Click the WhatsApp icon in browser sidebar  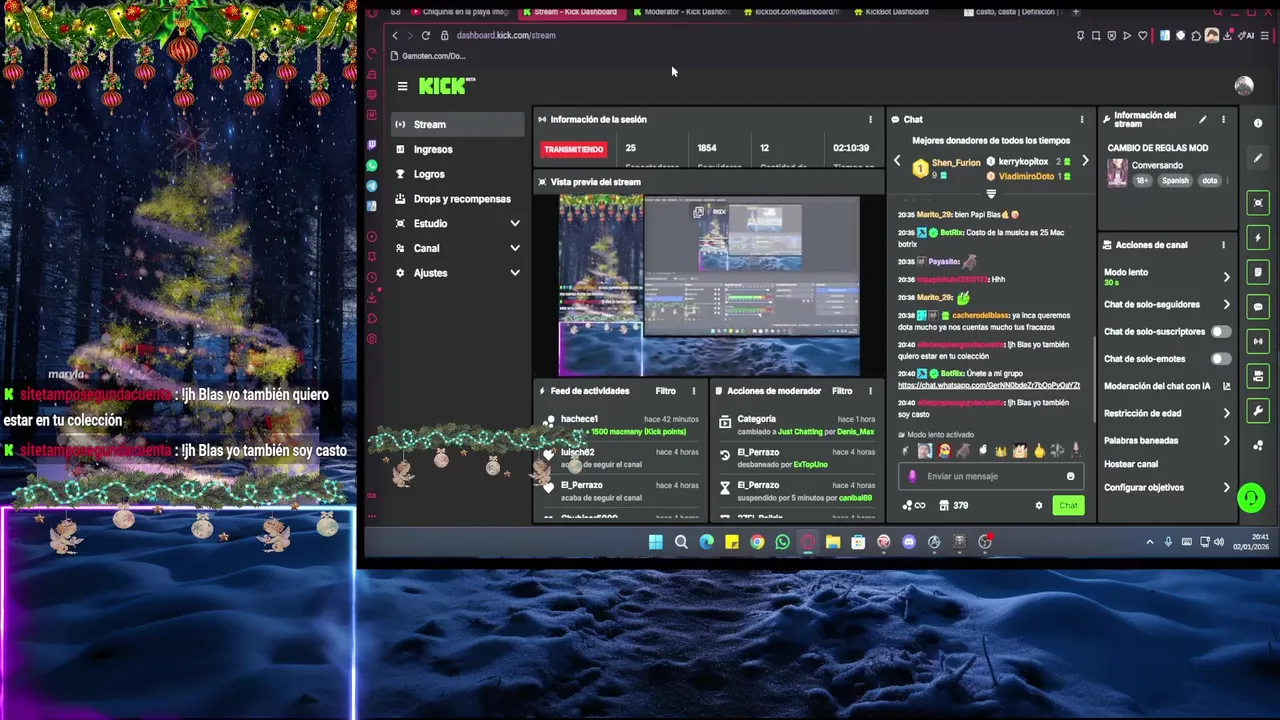372,165
